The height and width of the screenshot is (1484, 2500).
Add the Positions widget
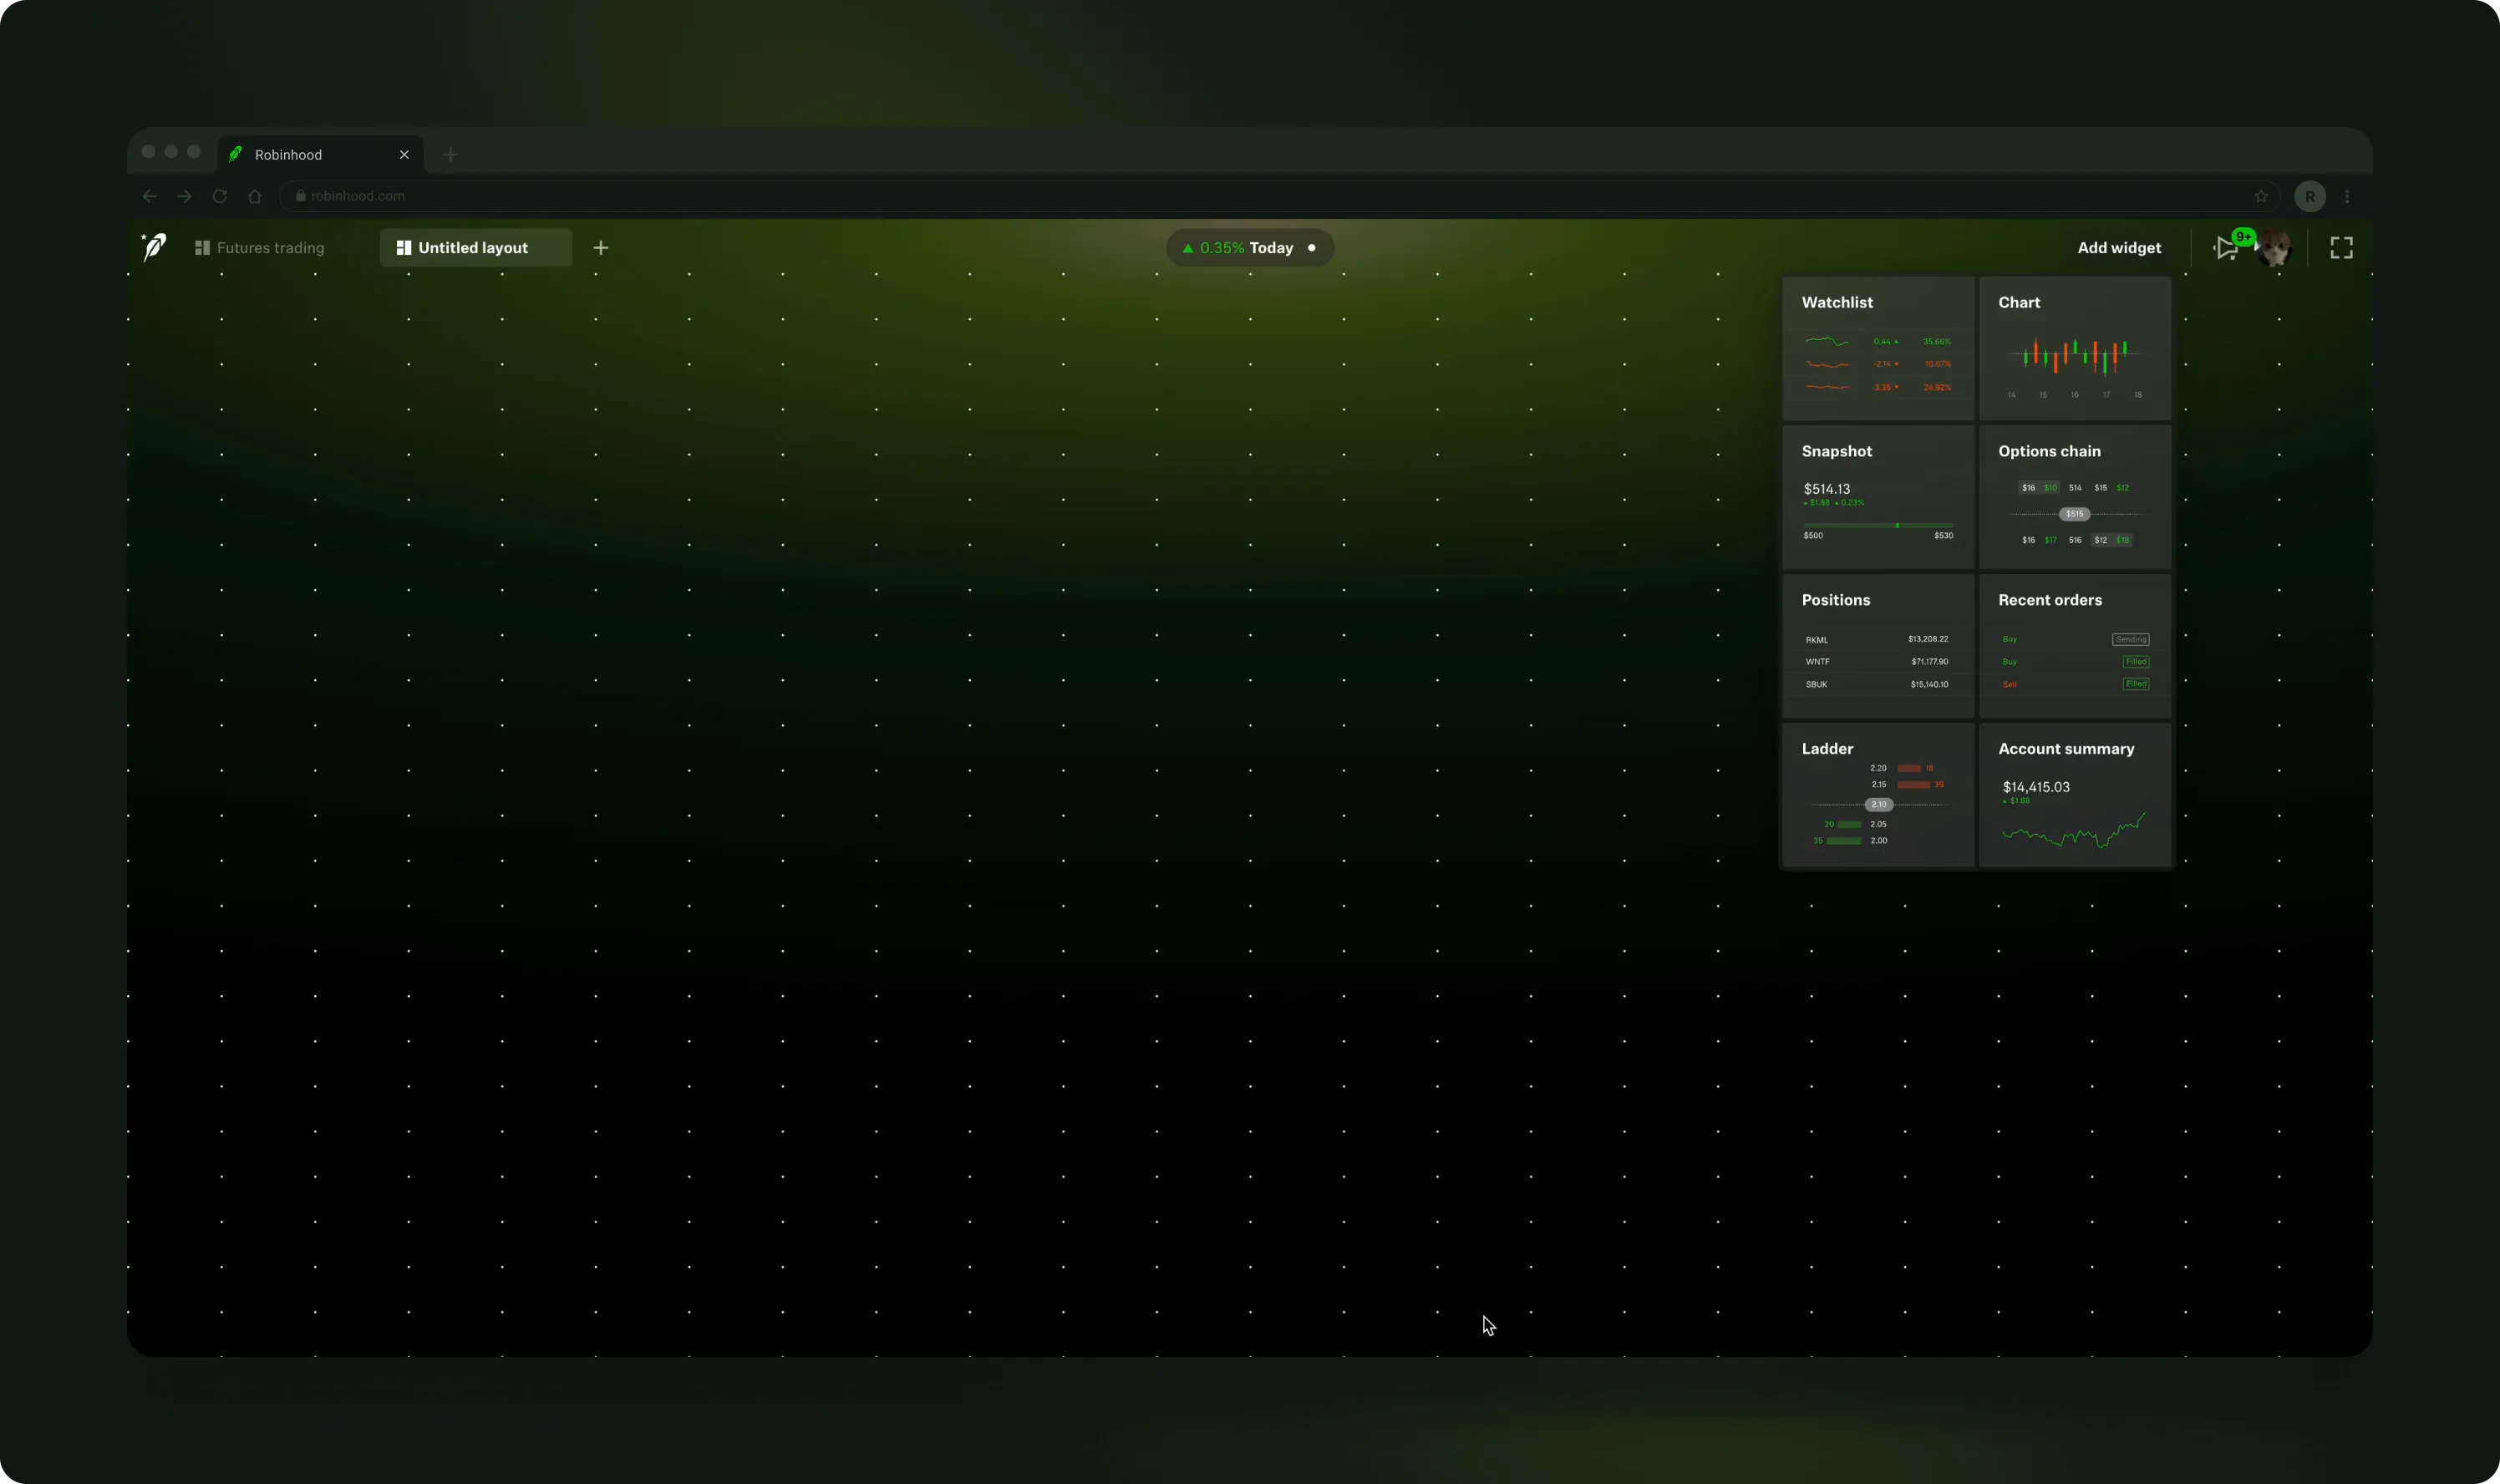point(1878,646)
